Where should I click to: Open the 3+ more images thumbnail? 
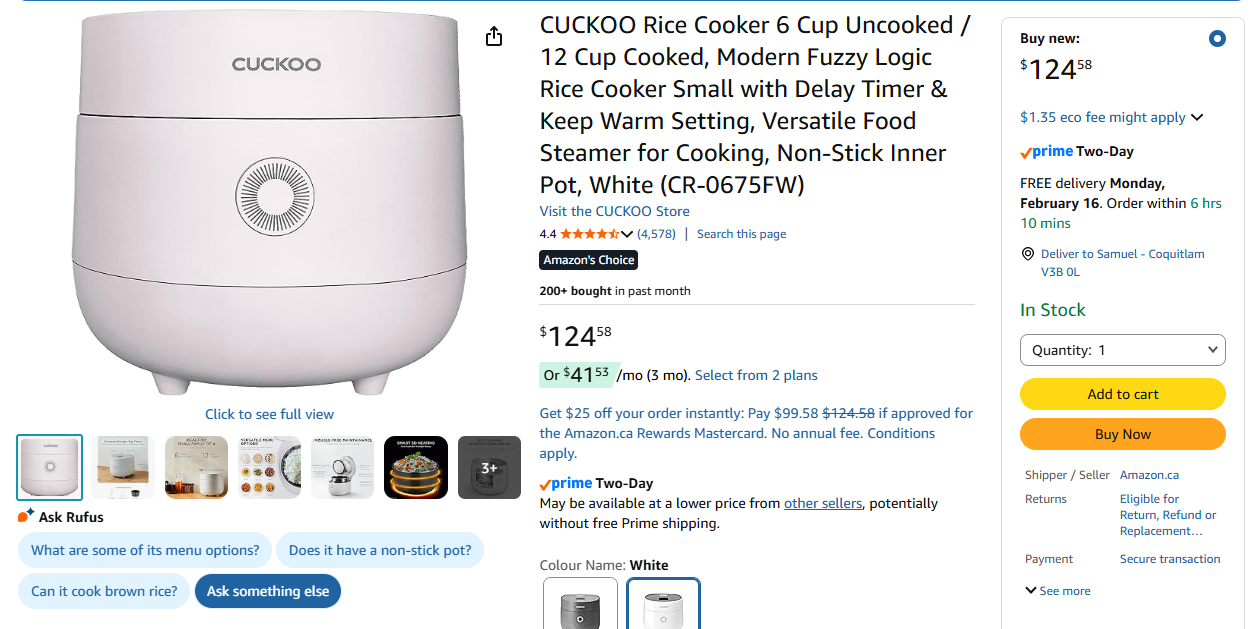pos(489,467)
